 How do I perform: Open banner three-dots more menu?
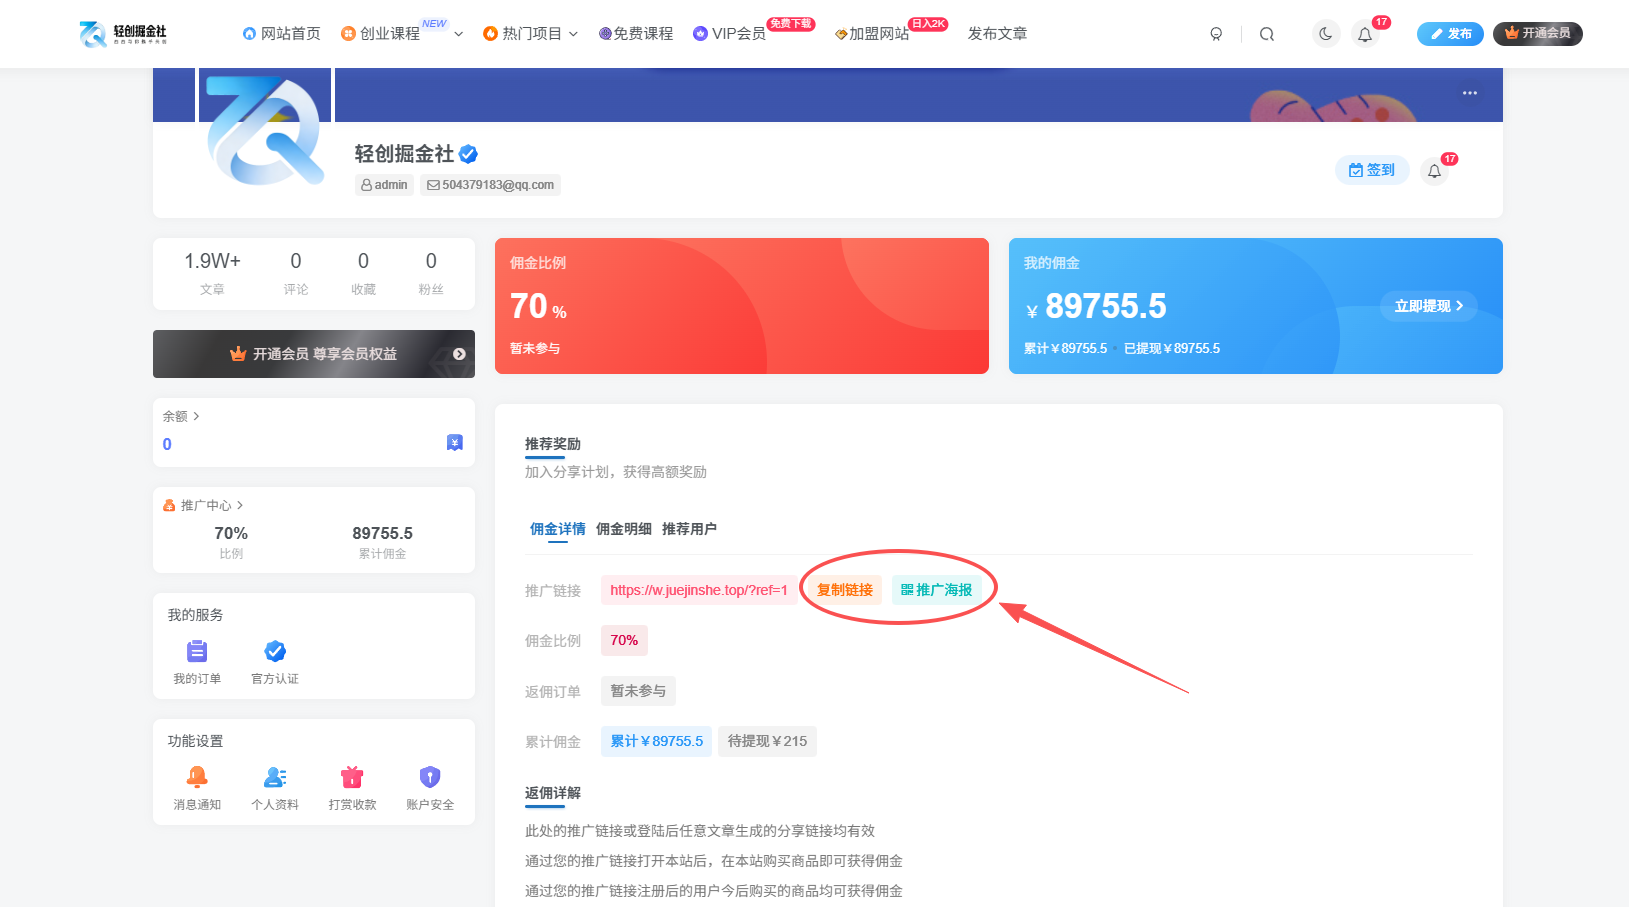coord(1469,93)
